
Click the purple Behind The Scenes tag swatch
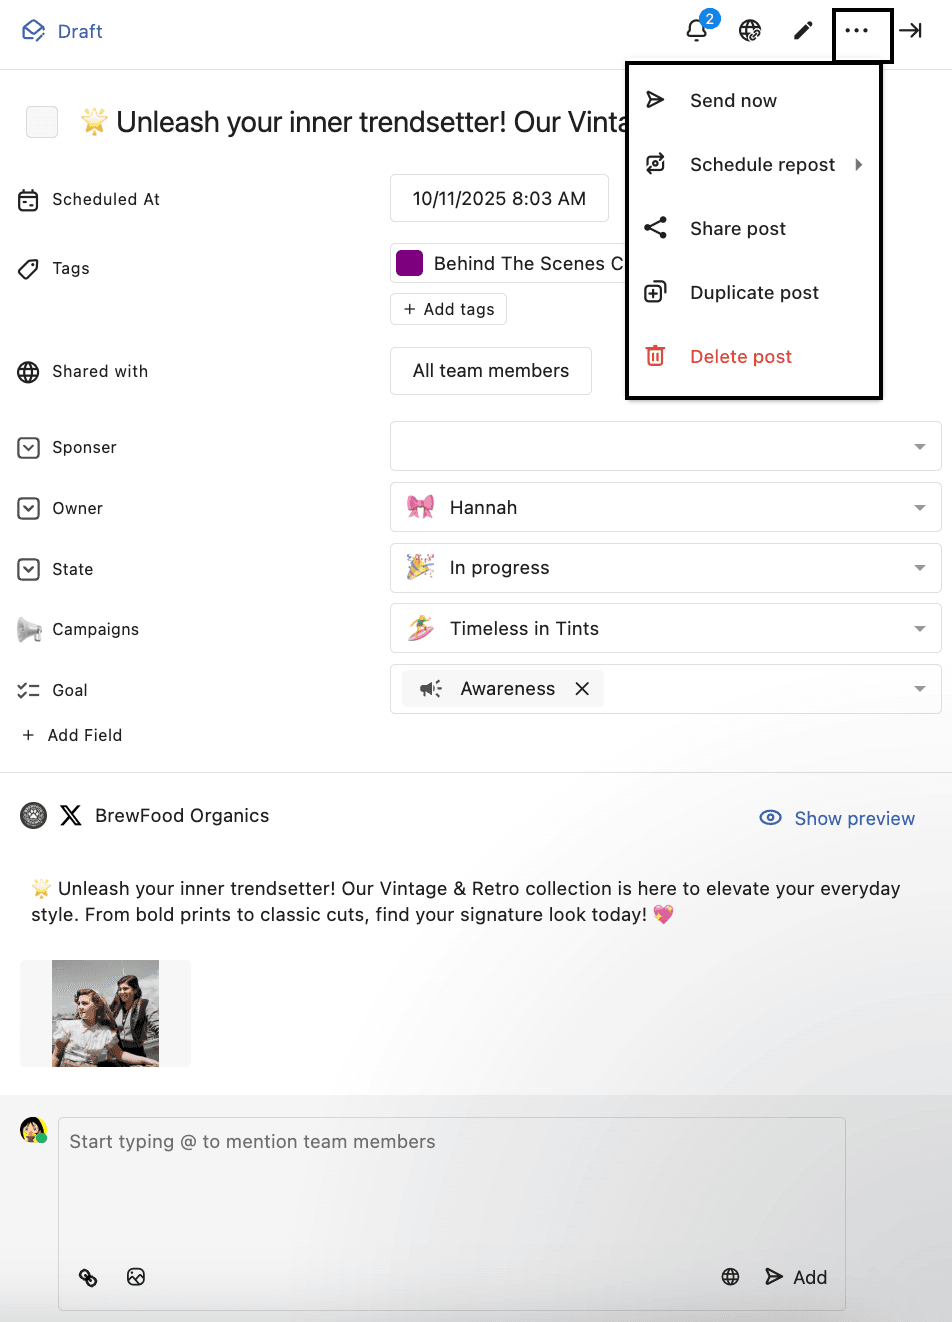point(410,264)
